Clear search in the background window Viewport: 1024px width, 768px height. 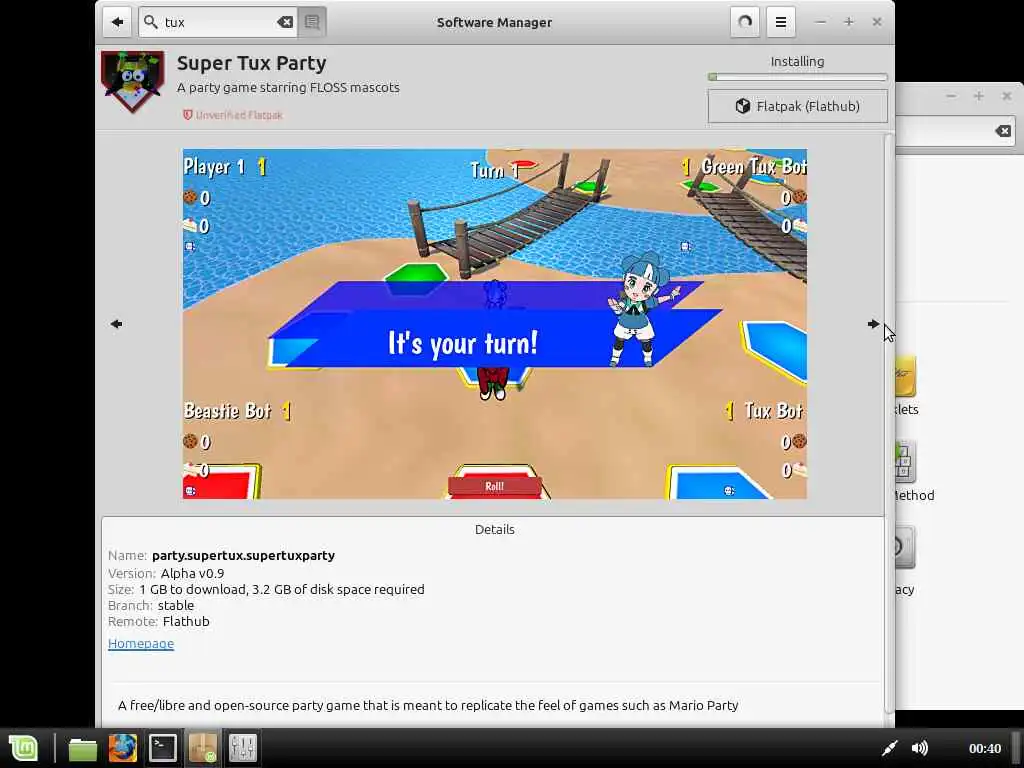[1003, 131]
